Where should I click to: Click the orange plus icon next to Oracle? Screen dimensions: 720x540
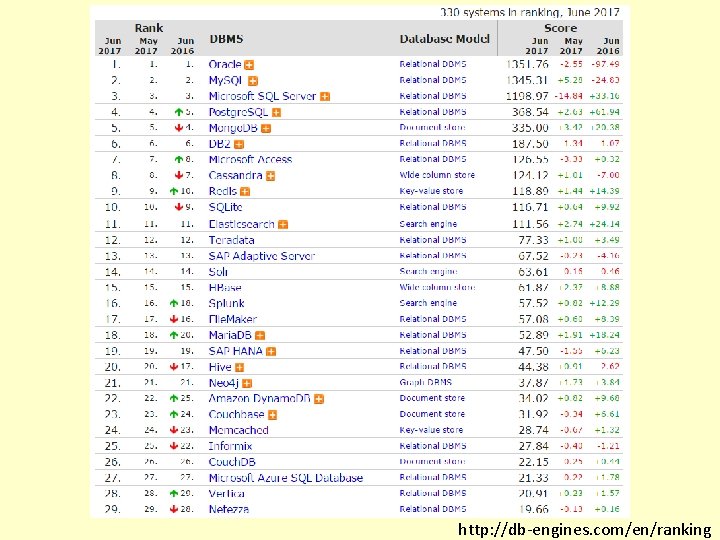(x=249, y=65)
